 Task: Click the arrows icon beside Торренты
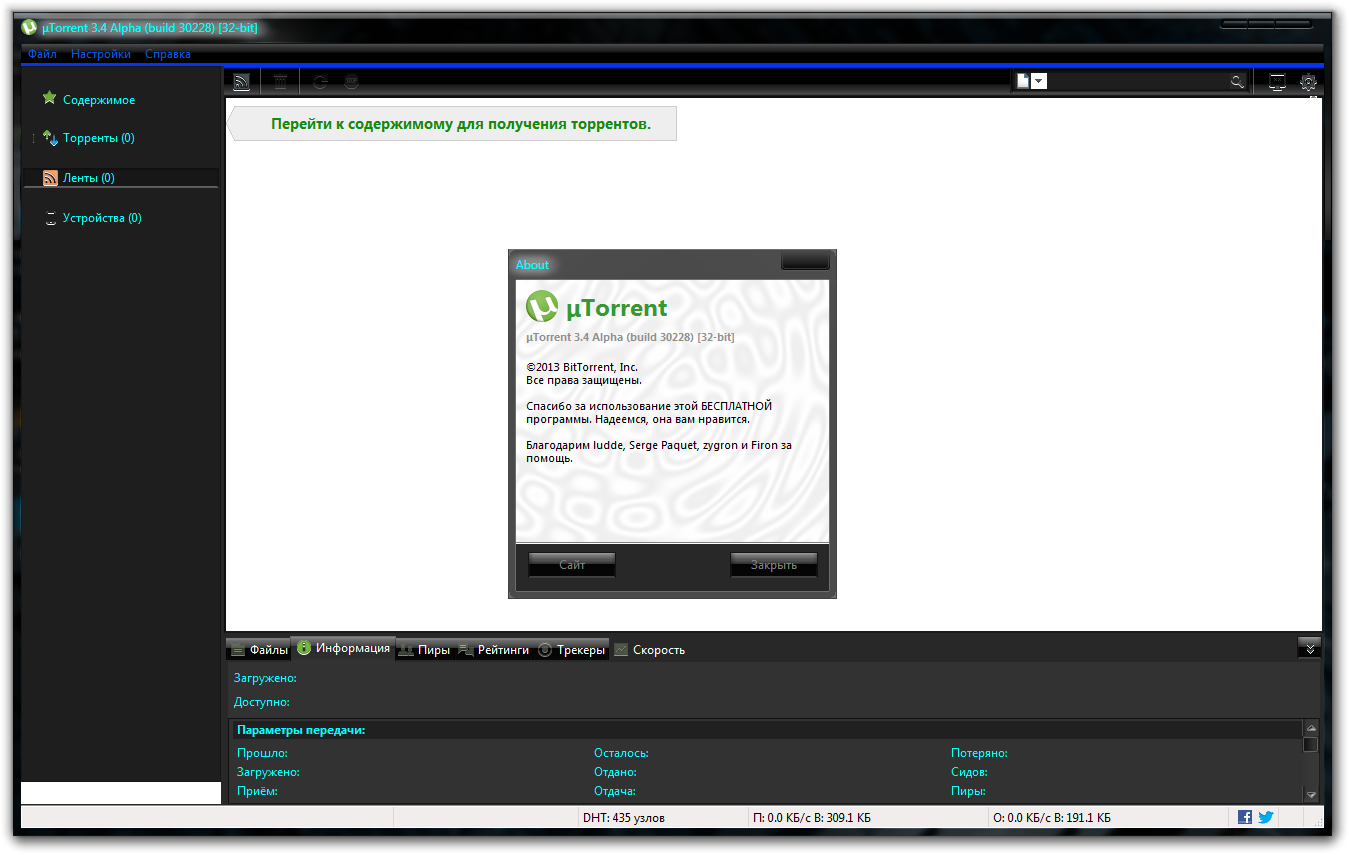50,138
